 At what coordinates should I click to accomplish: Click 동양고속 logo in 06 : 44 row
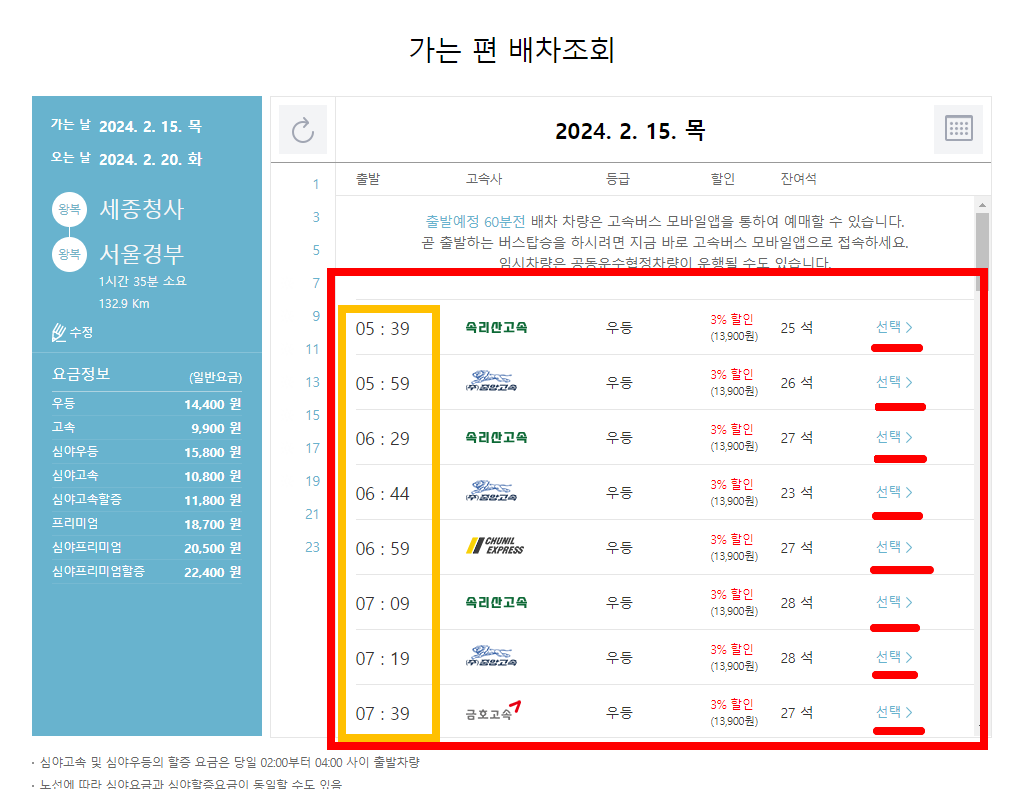tap(491, 491)
